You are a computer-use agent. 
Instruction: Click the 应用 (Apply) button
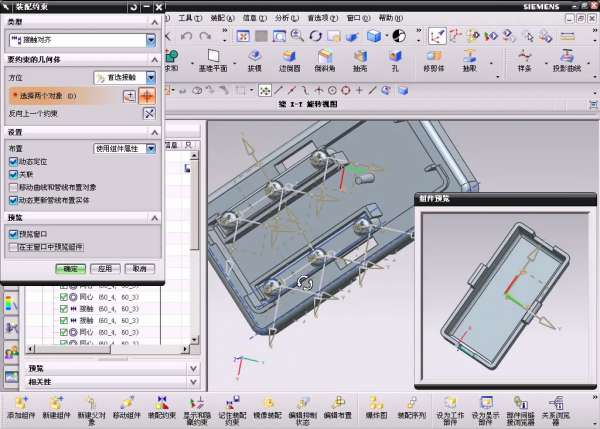click(105, 269)
